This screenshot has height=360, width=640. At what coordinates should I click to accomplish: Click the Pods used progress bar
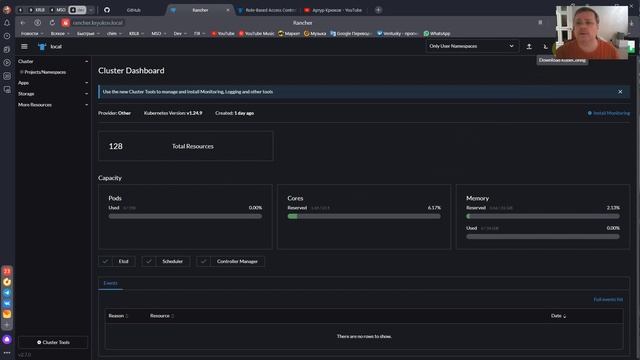tap(185, 216)
